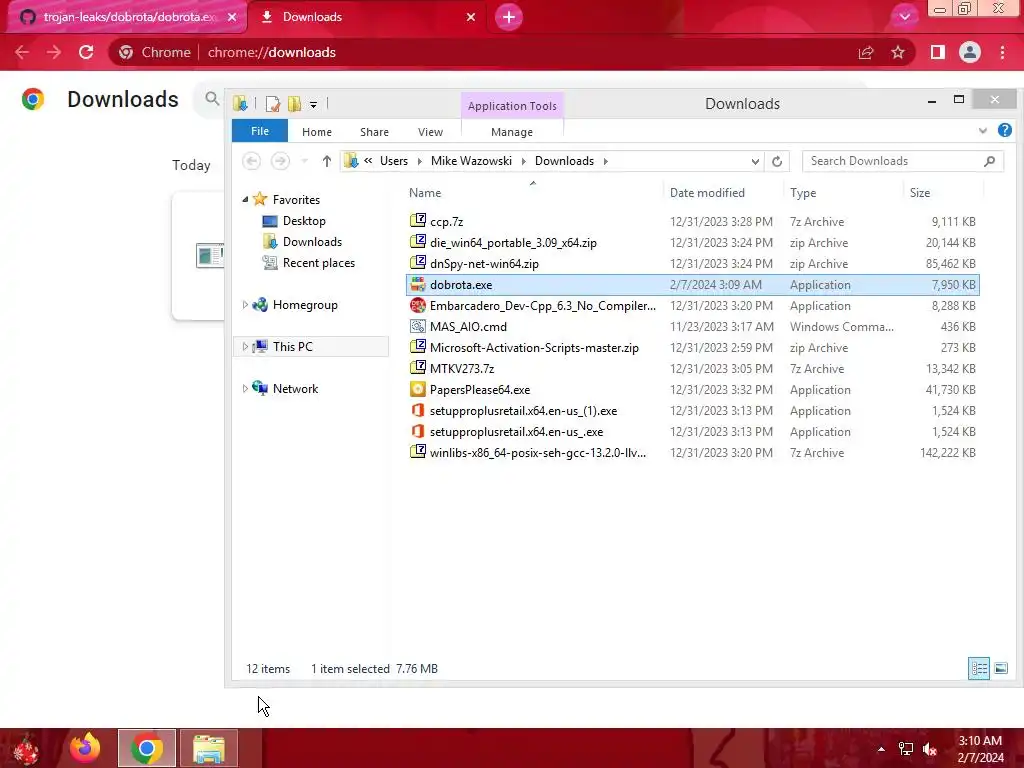Open address bar previous locations dropdown

[755, 161]
